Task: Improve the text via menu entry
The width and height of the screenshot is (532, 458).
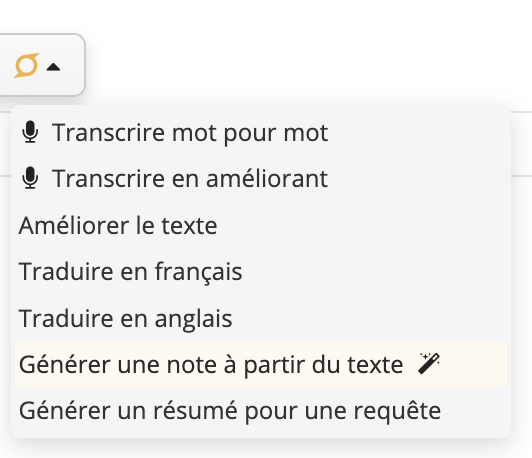Action: point(261,225)
